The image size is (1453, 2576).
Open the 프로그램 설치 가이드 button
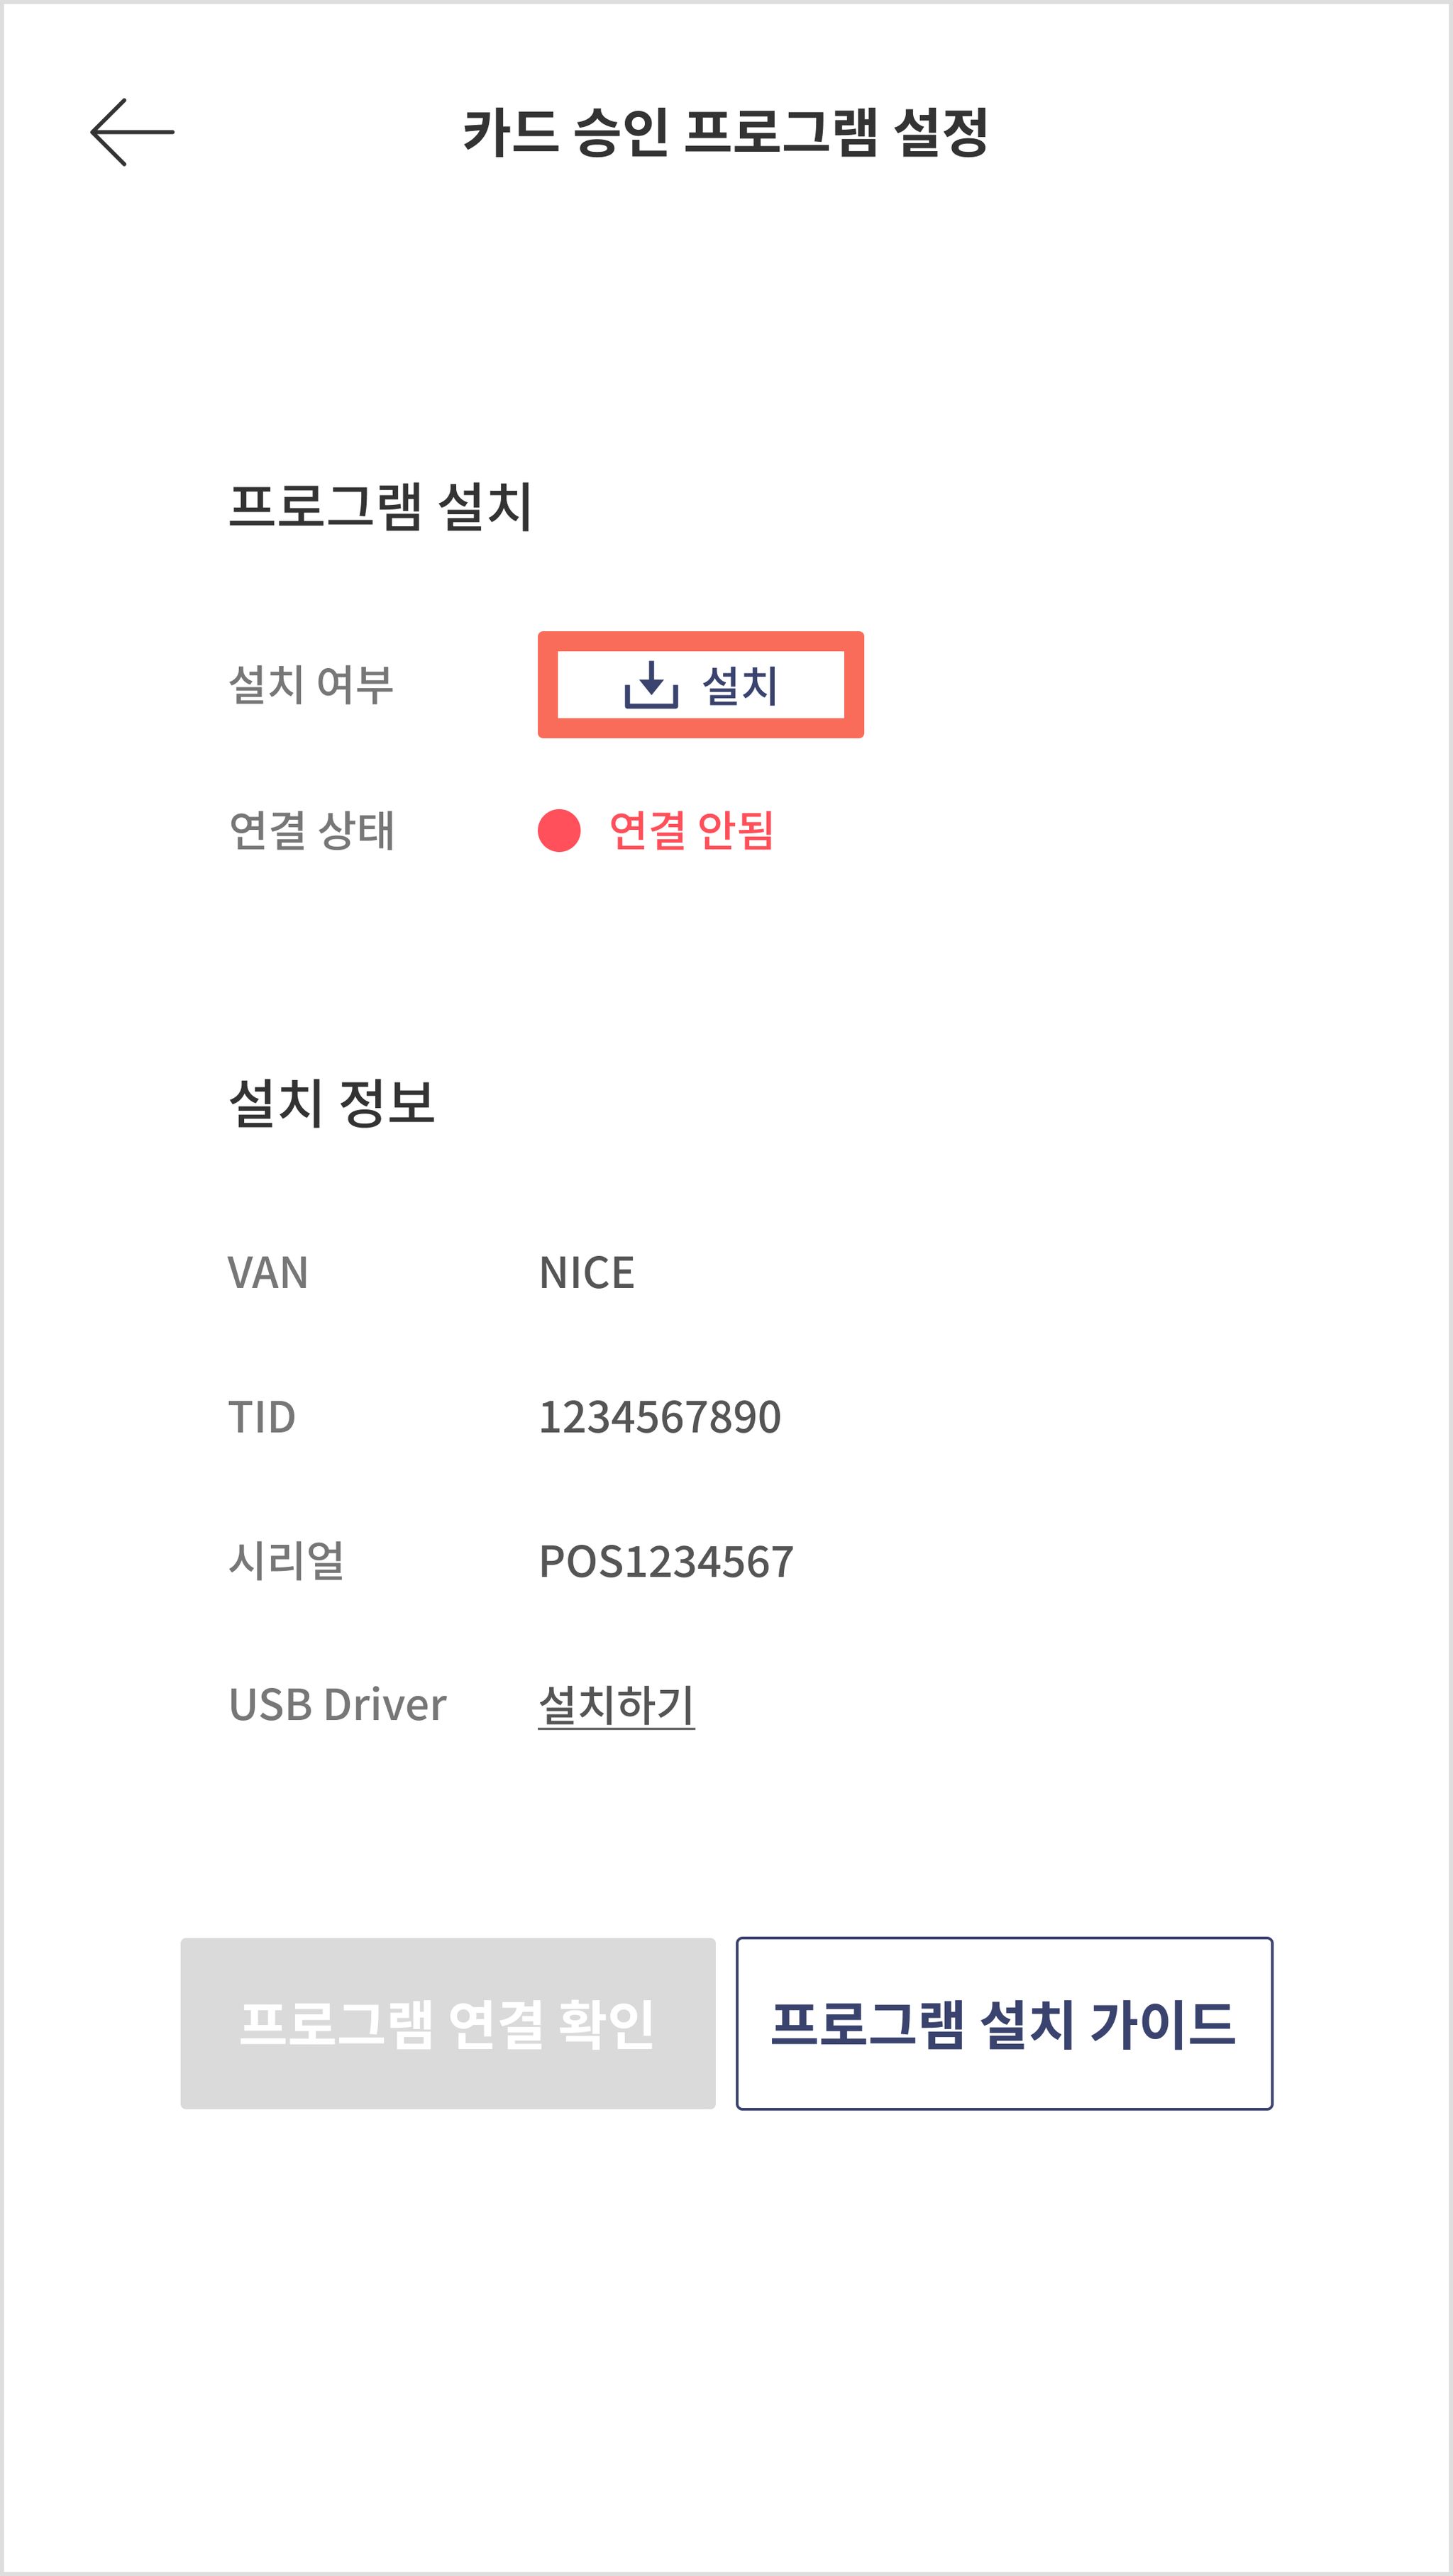(1004, 2024)
